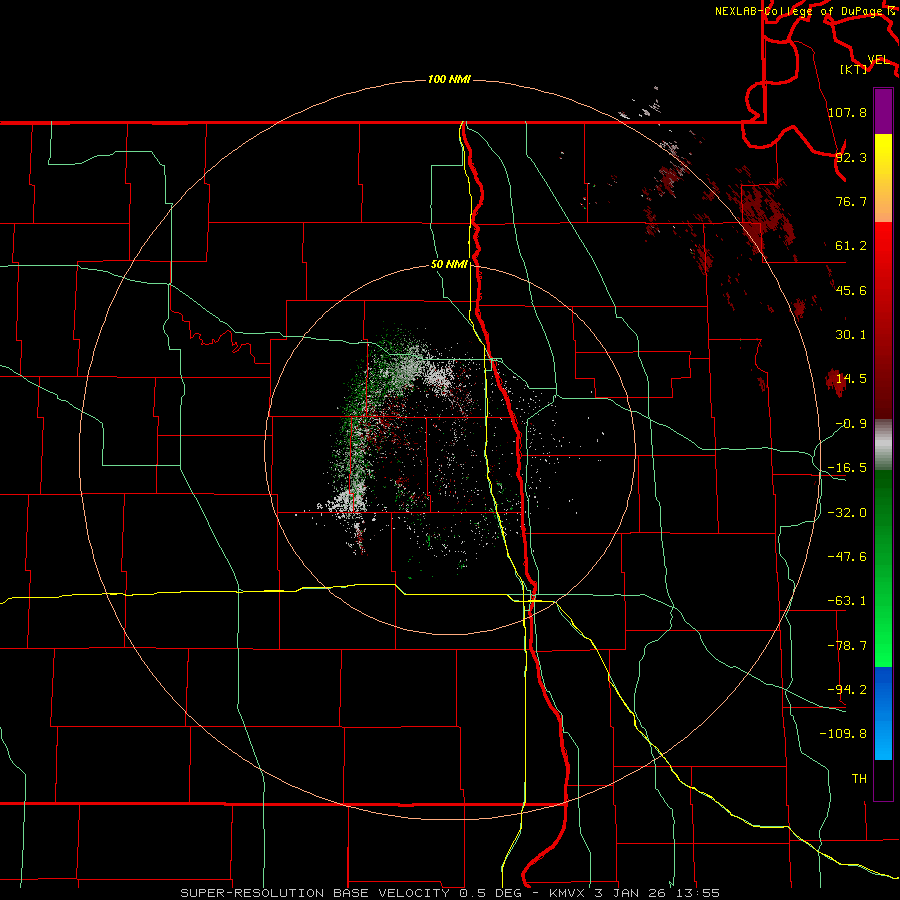The height and width of the screenshot is (900, 900).
Task: Click the 14.5 legend value
Action: pyautogui.click(x=851, y=379)
